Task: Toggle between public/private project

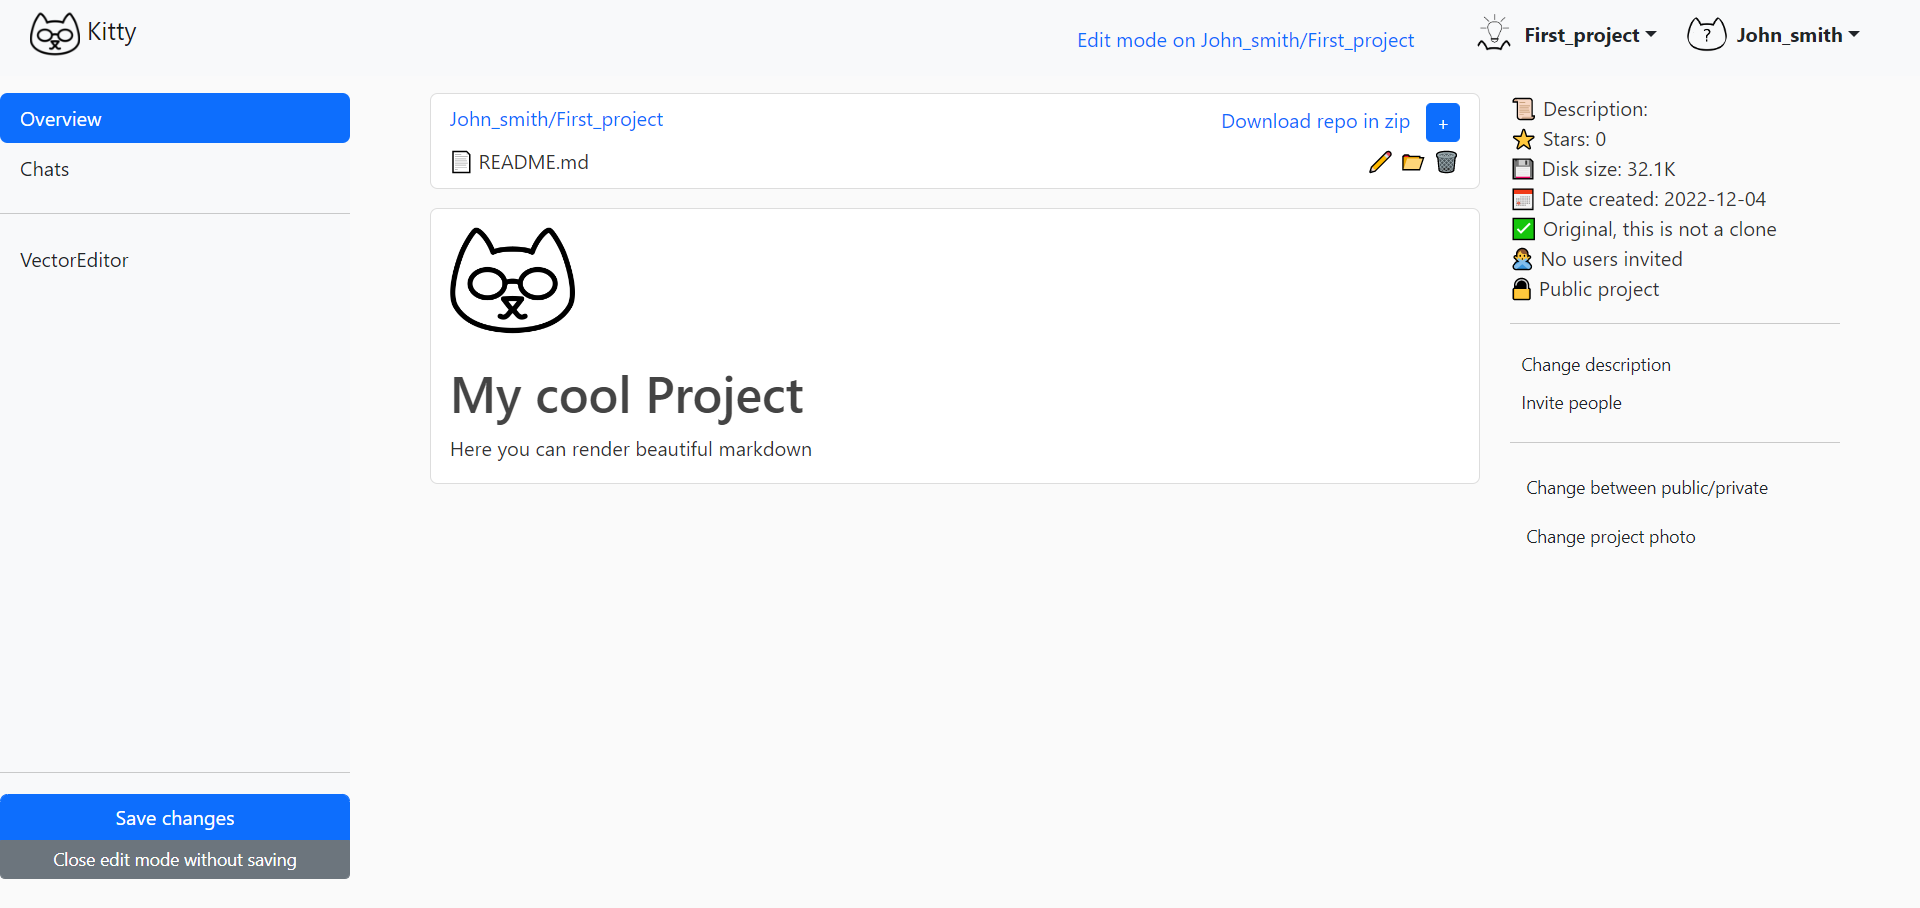Action: (1646, 488)
